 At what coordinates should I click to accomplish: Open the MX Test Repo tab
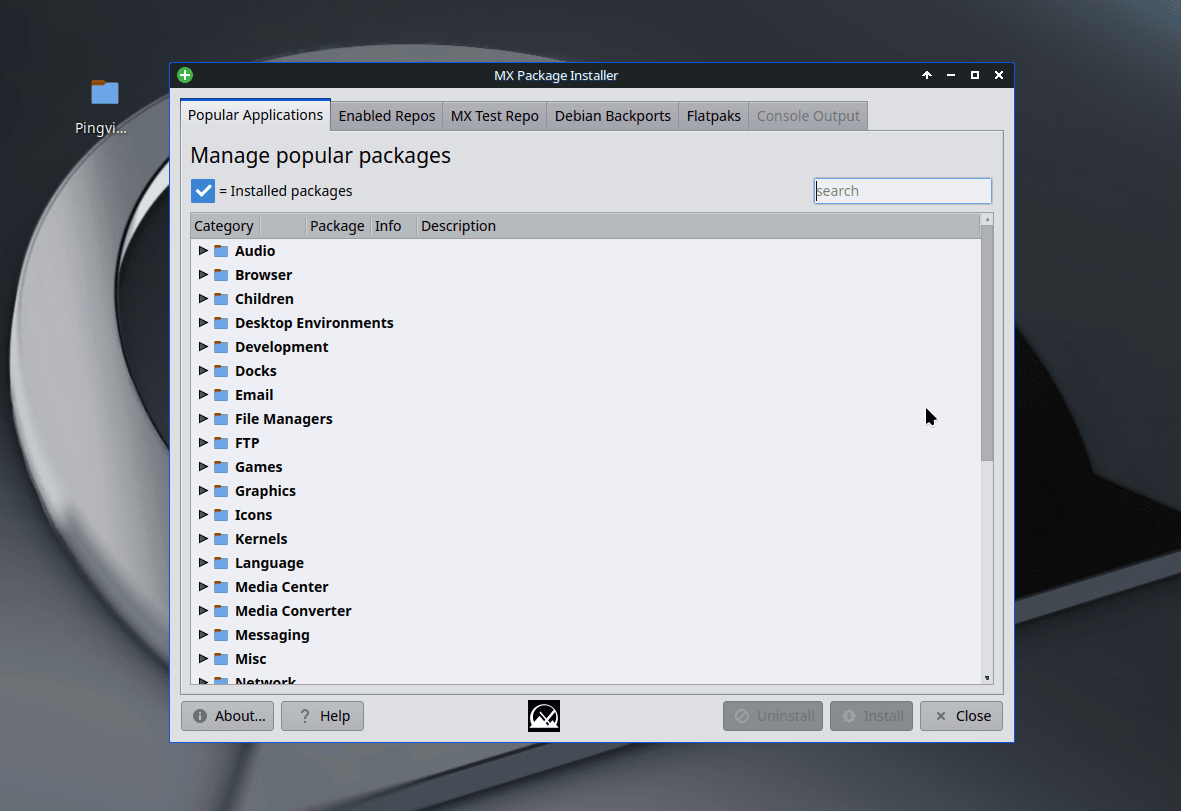pyautogui.click(x=495, y=116)
